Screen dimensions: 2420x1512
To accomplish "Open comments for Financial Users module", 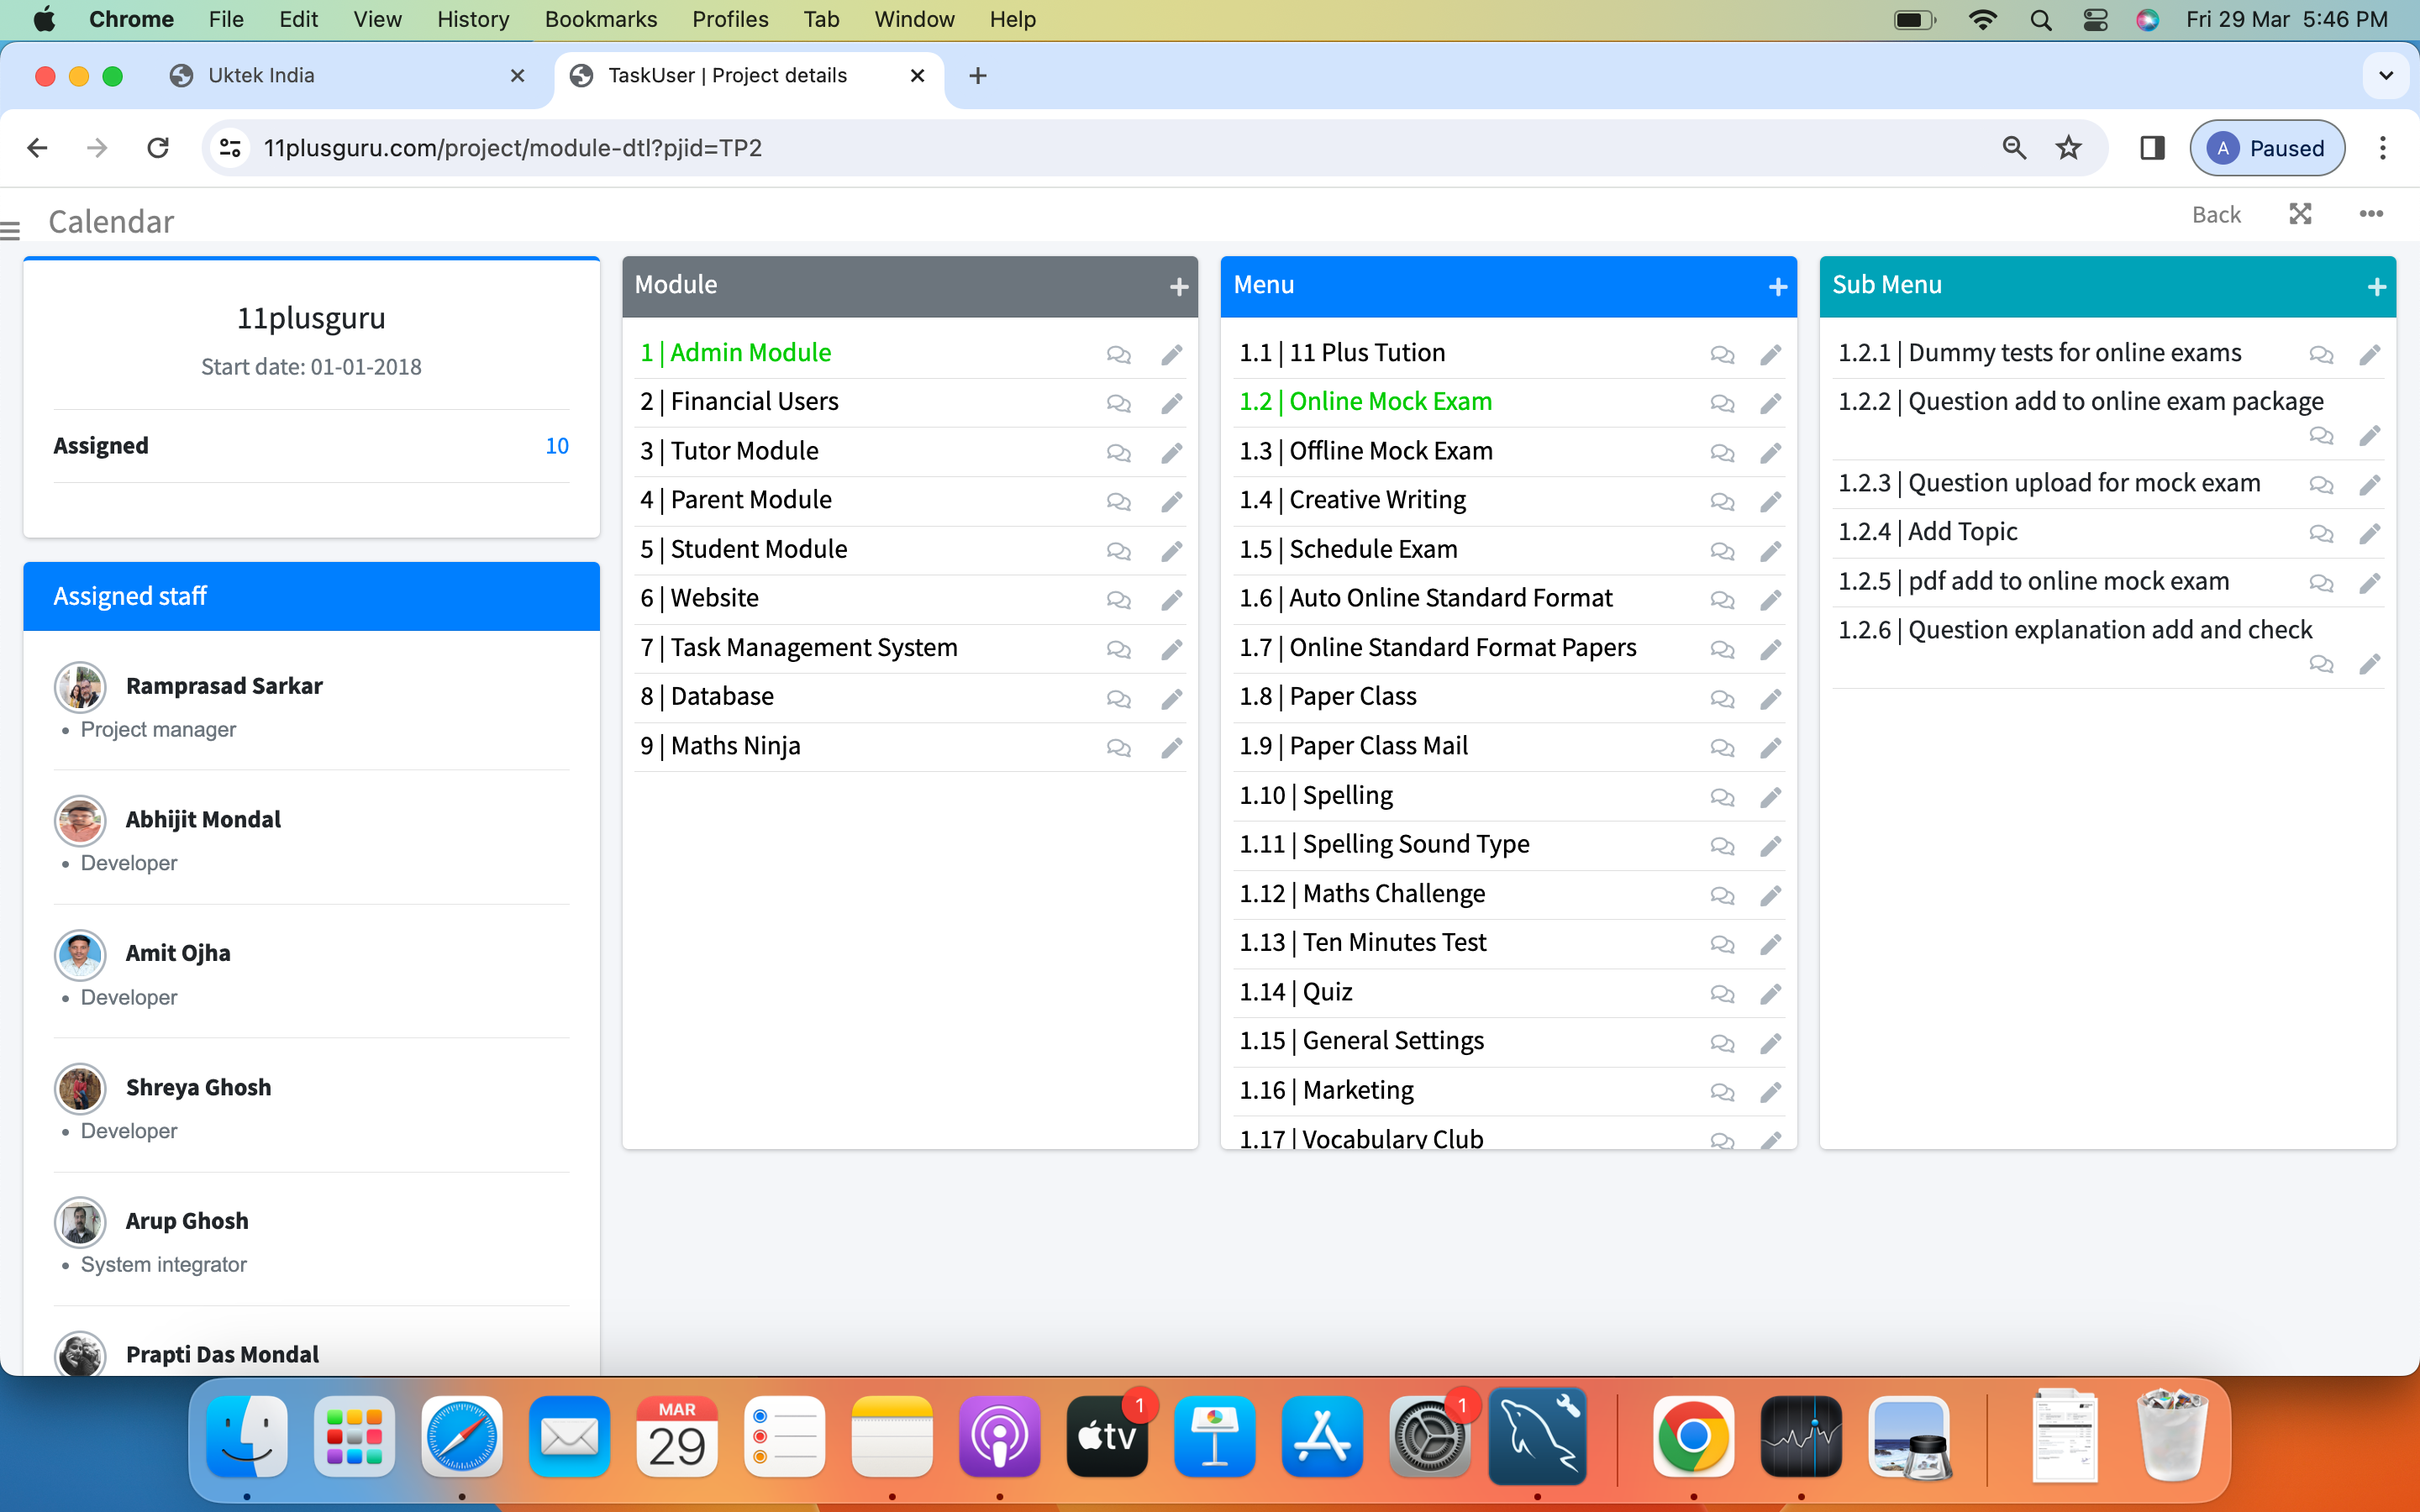I will pyautogui.click(x=1118, y=403).
